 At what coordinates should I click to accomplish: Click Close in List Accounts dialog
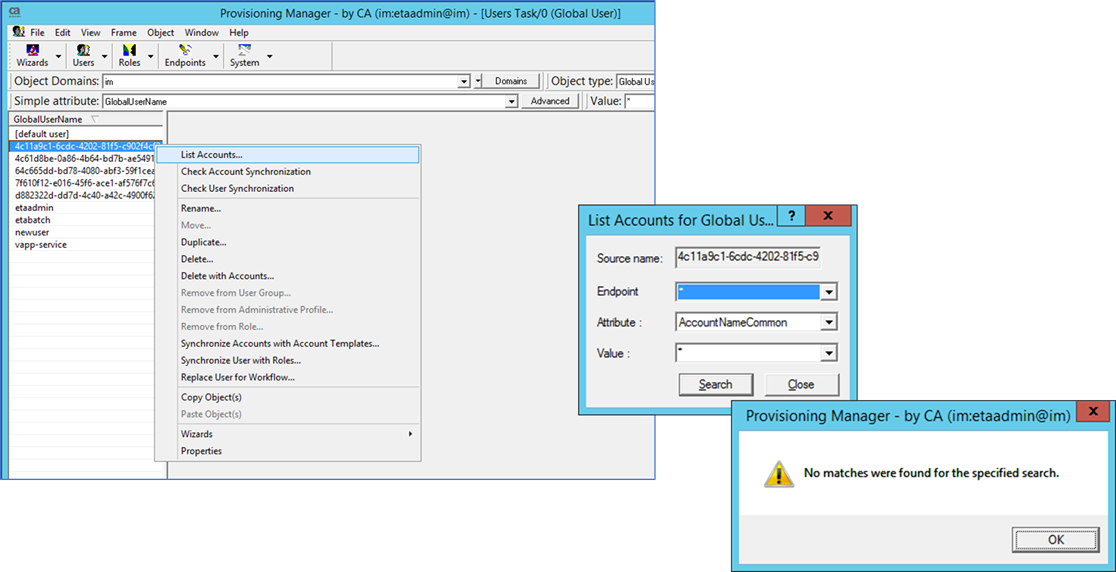coord(801,385)
